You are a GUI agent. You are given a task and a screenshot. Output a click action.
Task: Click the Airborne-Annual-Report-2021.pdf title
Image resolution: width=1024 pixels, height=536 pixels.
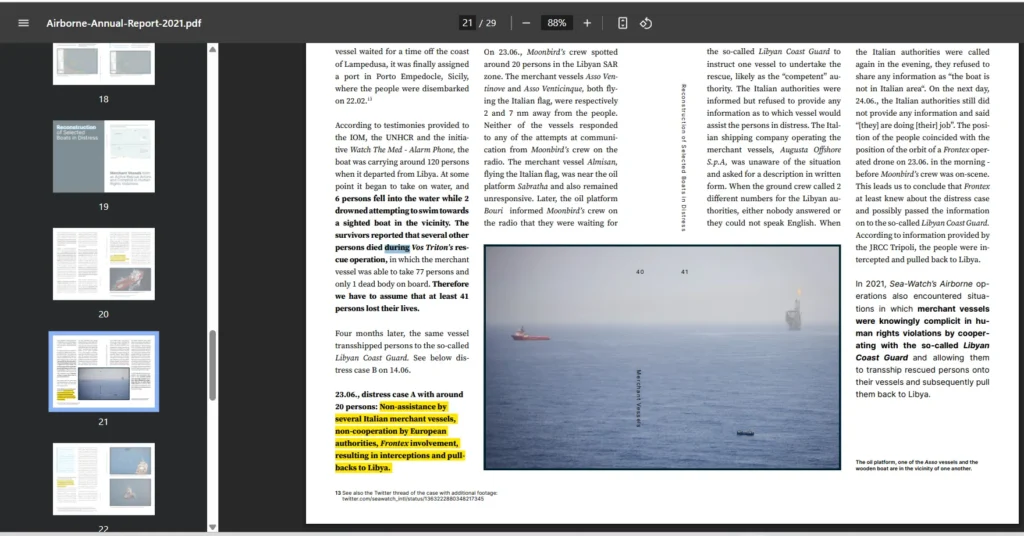(x=124, y=23)
